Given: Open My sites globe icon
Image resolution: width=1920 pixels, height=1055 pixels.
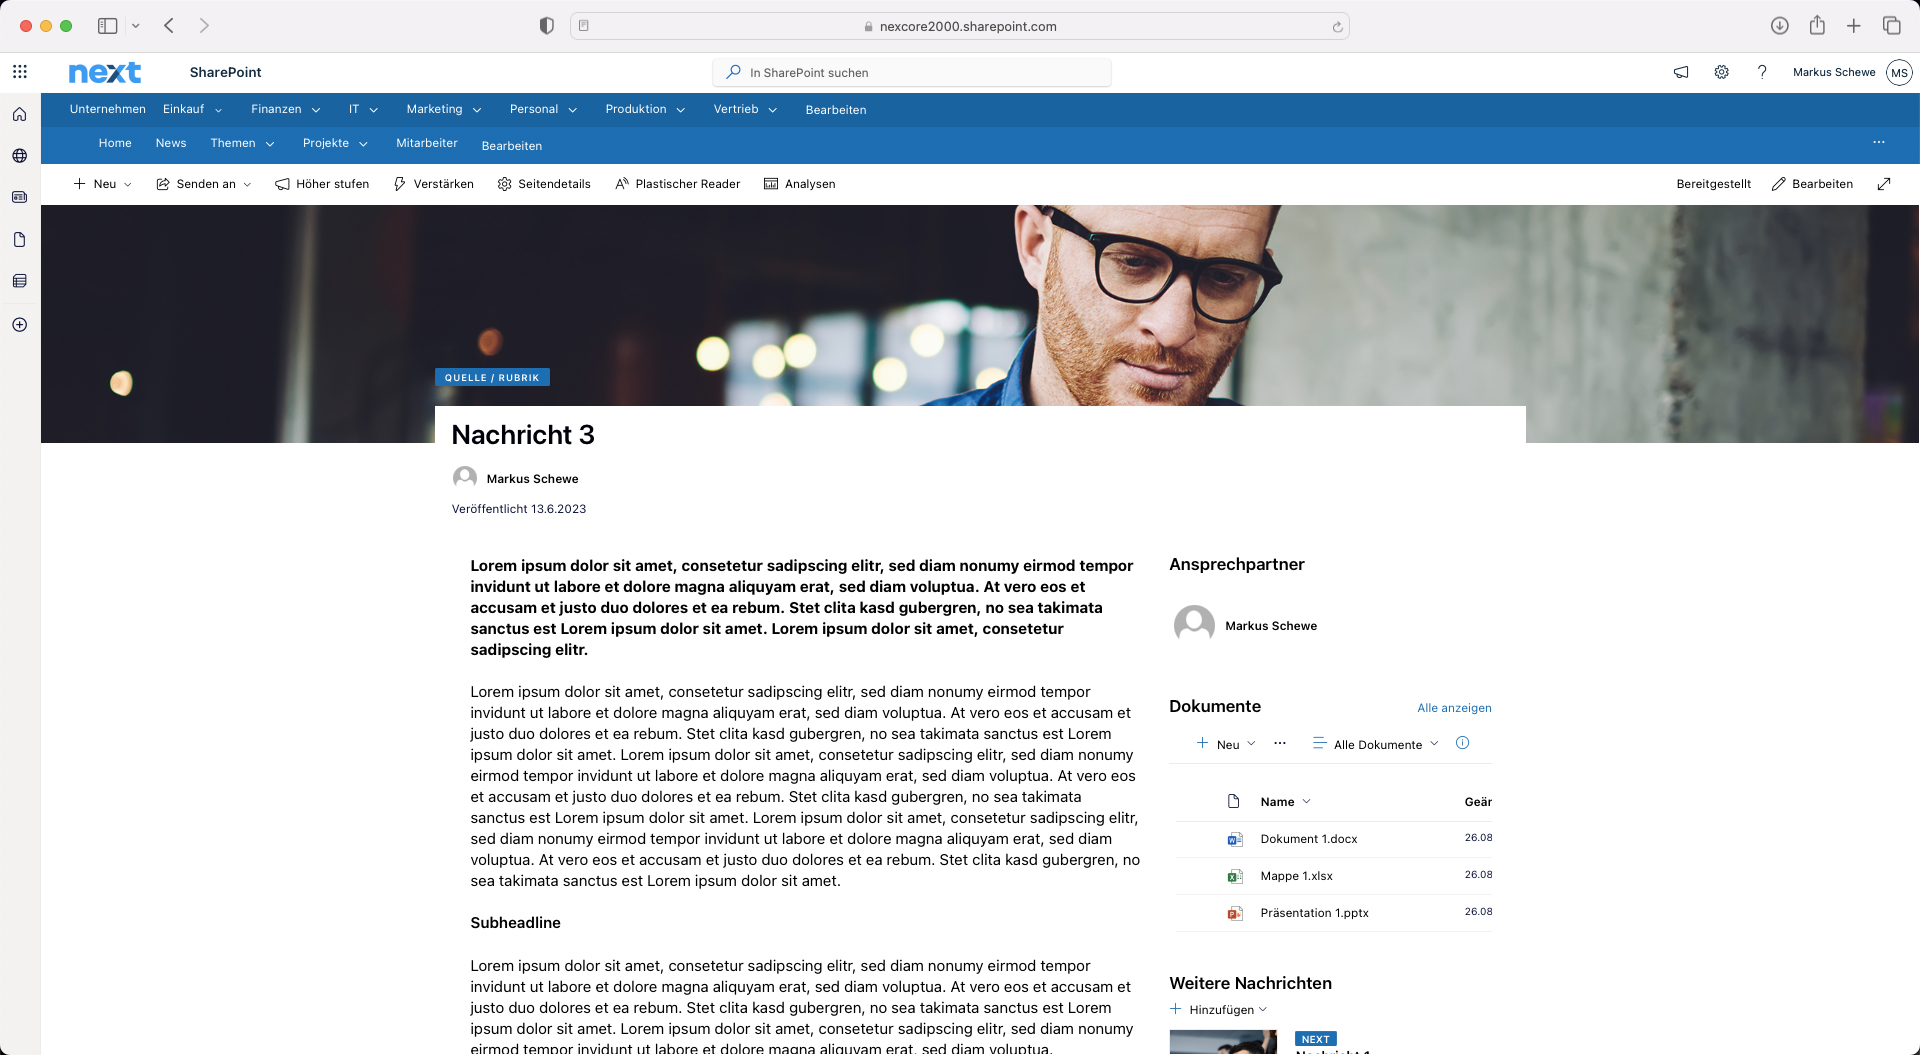Looking at the screenshot, I should (x=20, y=156).
